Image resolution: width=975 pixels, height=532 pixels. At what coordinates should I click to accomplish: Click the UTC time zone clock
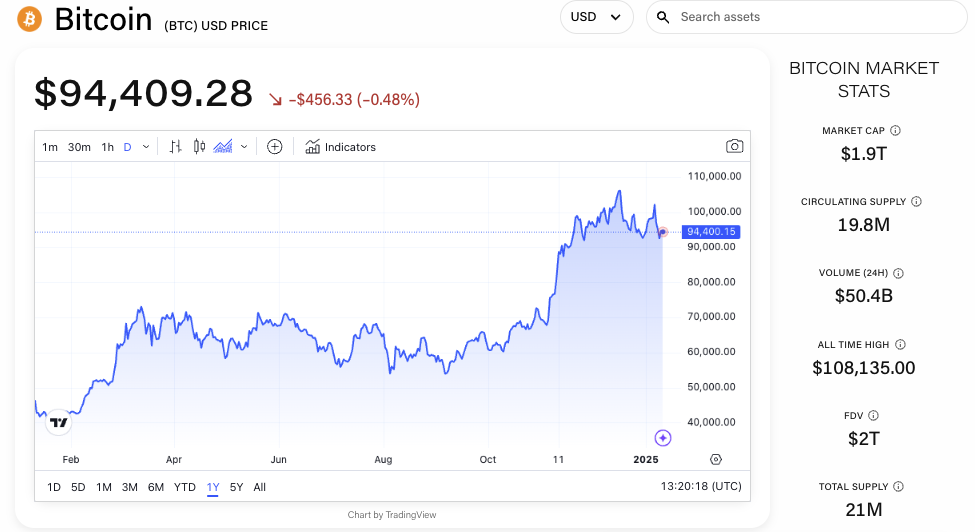pos(701,487)
